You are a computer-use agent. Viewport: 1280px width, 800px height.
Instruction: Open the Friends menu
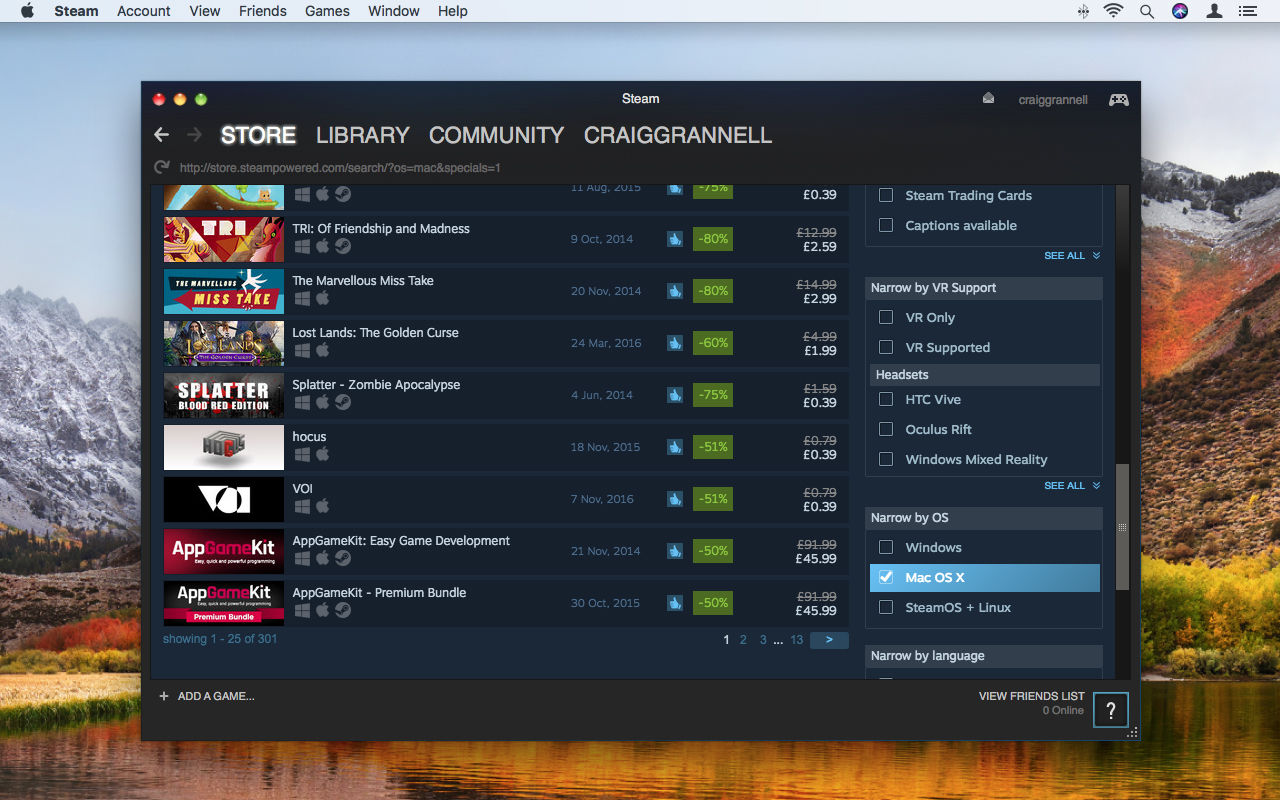click(262, 11)
